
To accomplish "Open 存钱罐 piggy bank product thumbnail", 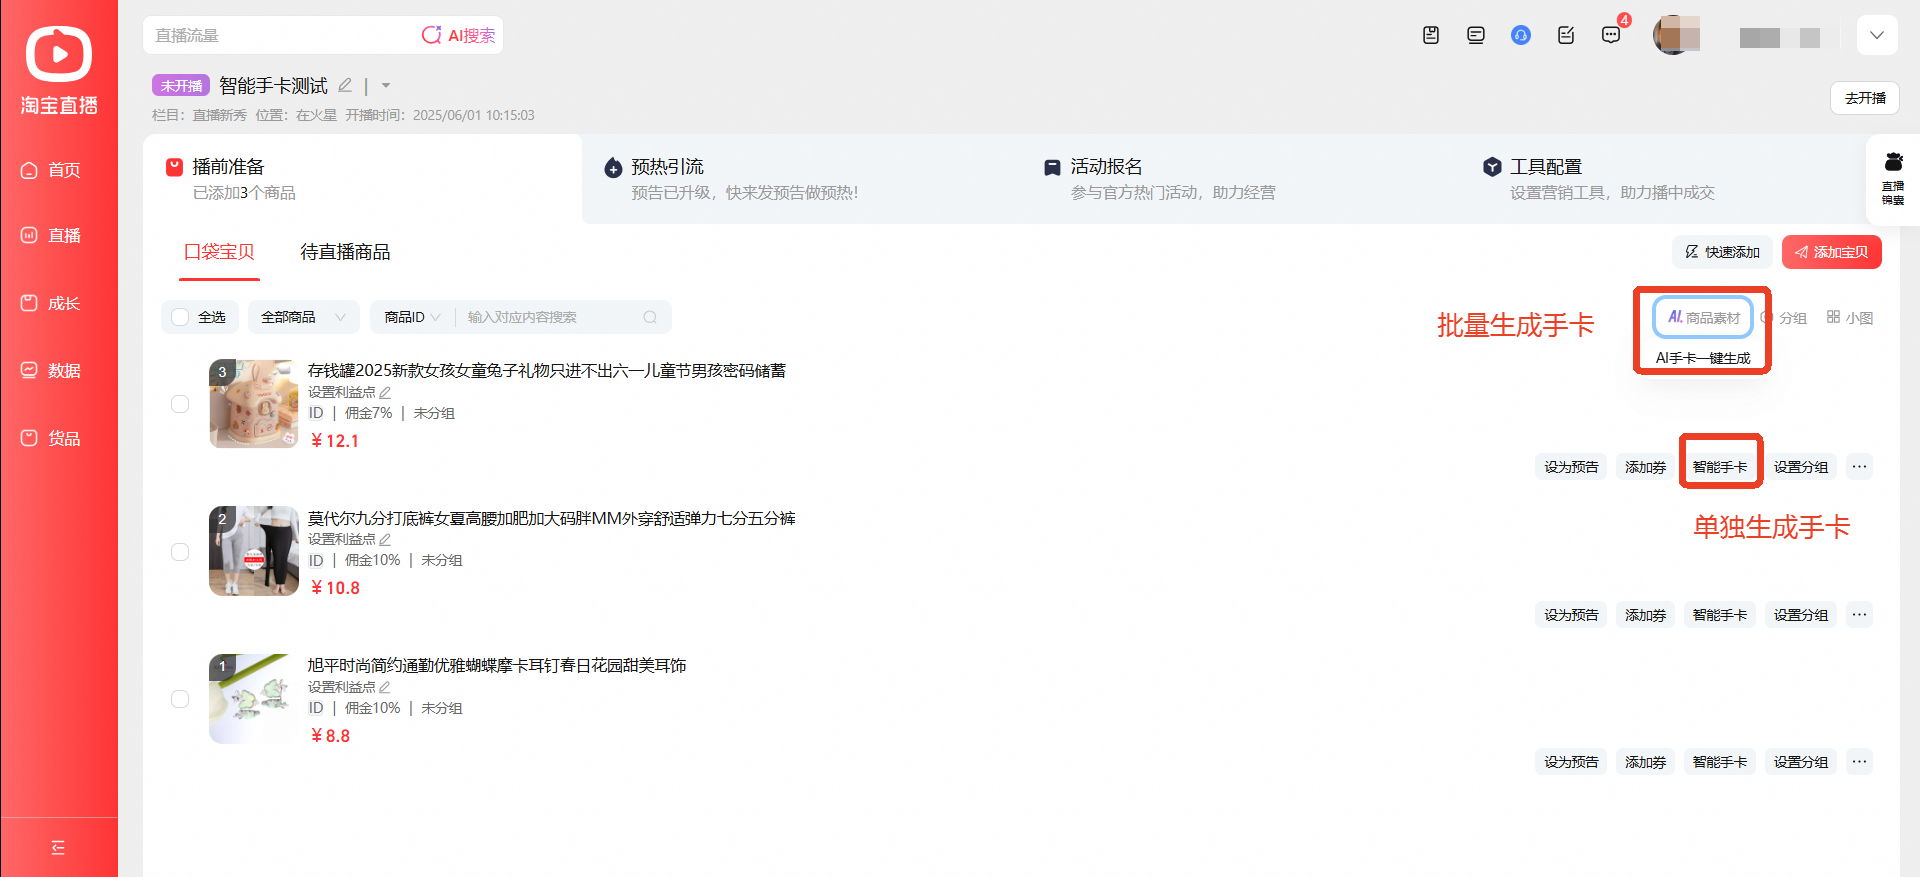I will pos(254,404).
